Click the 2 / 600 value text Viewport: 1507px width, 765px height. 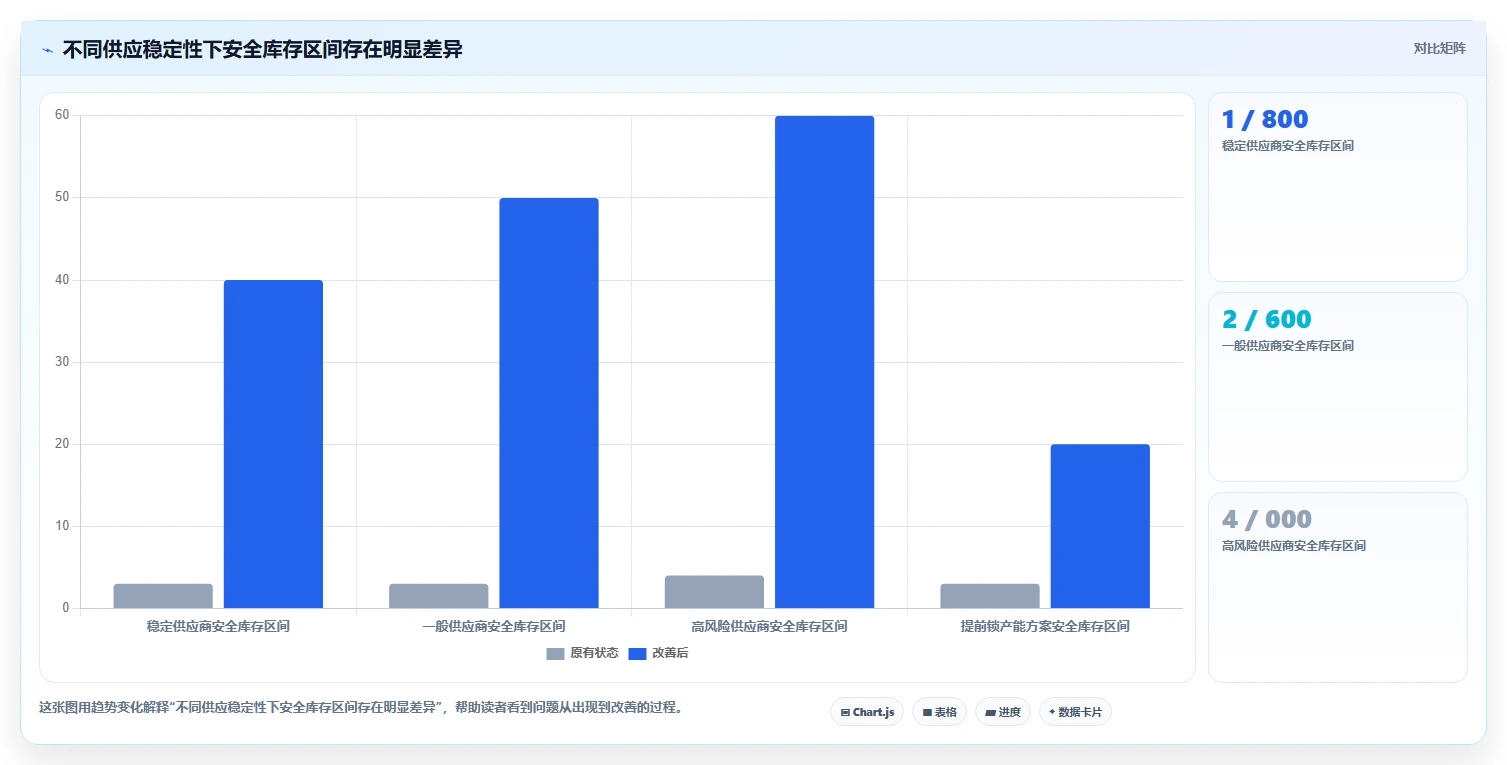coord(1266,320)
